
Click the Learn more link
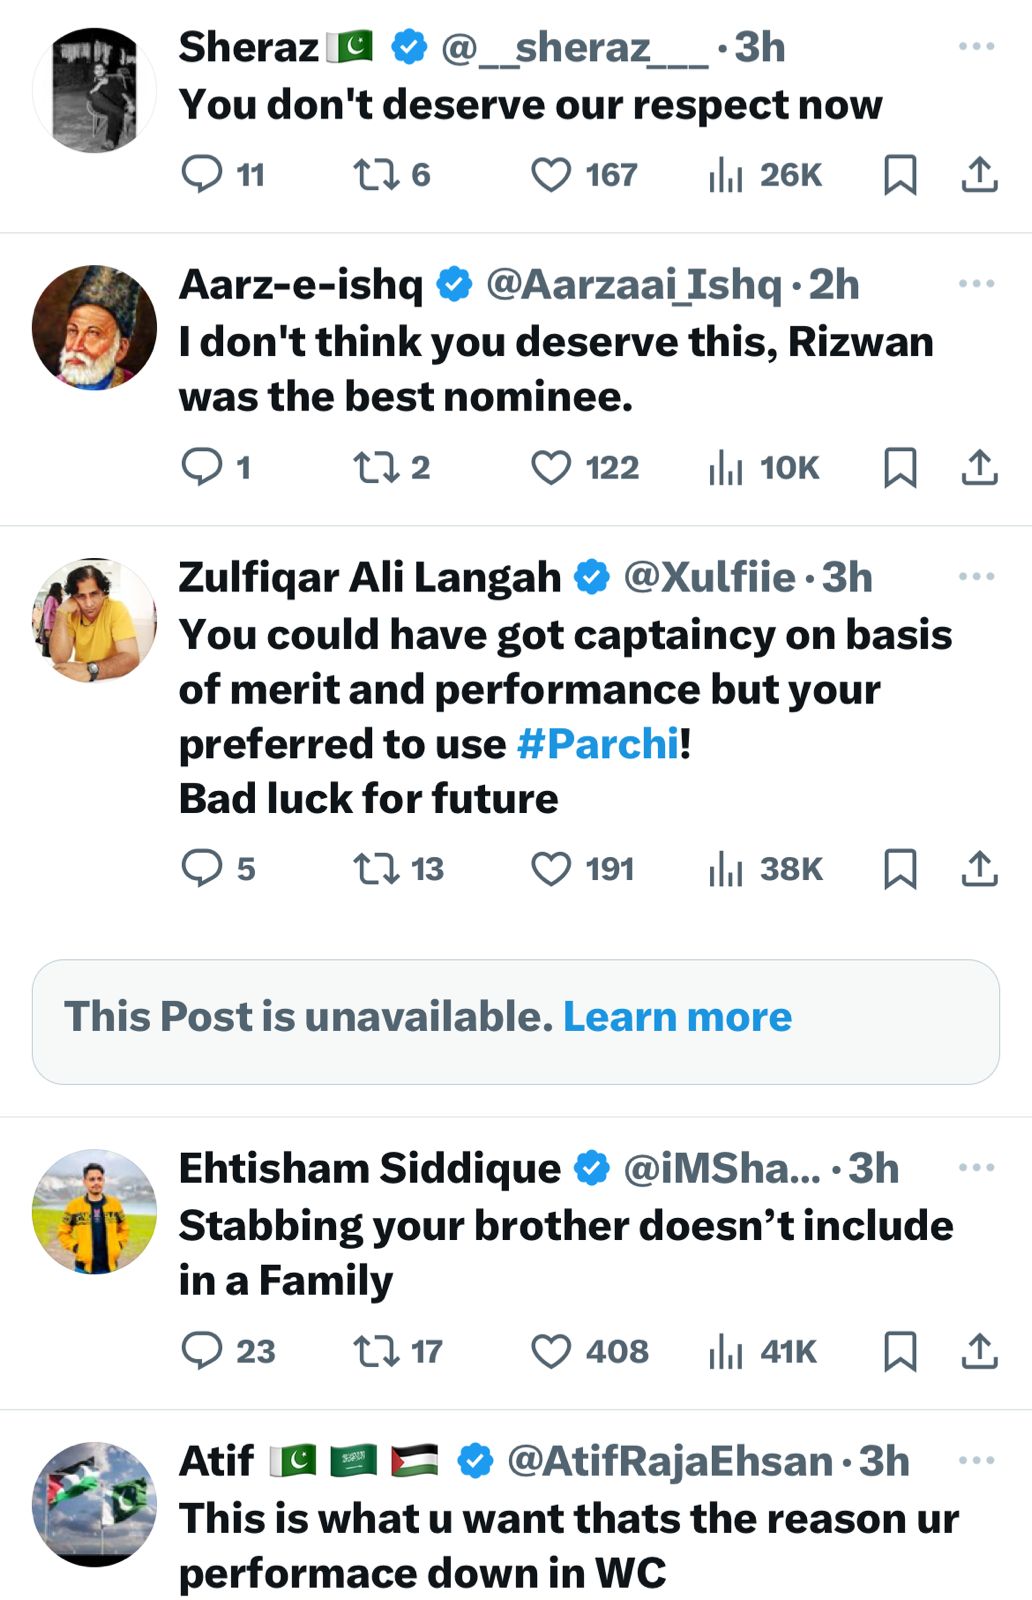pyautogui.click(x=677, y=1017)
